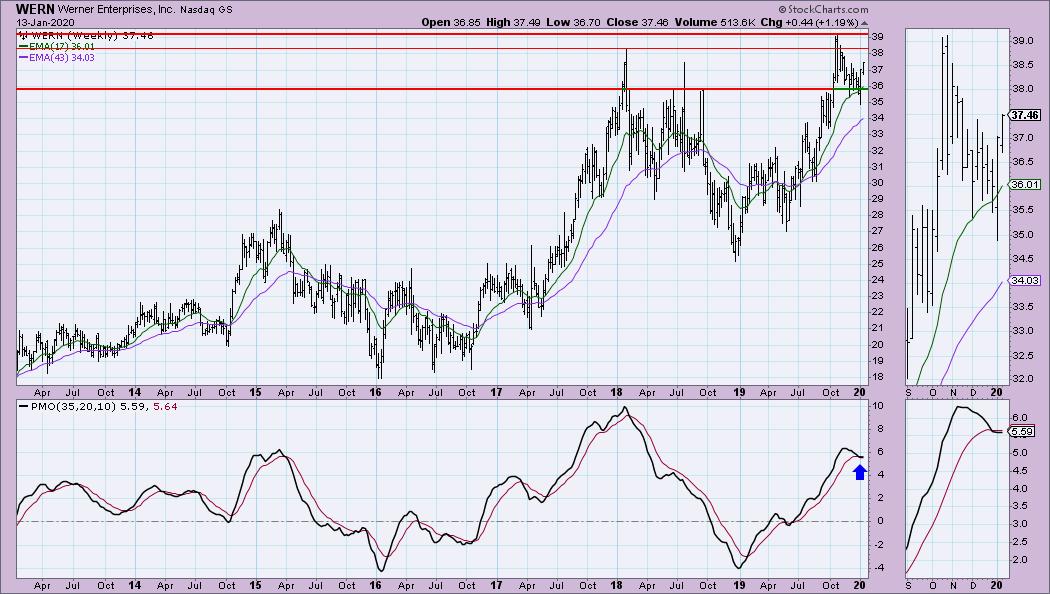Click the WERN ticker symbol title
Screen dimensions: 1050x594
coord(35,9)
